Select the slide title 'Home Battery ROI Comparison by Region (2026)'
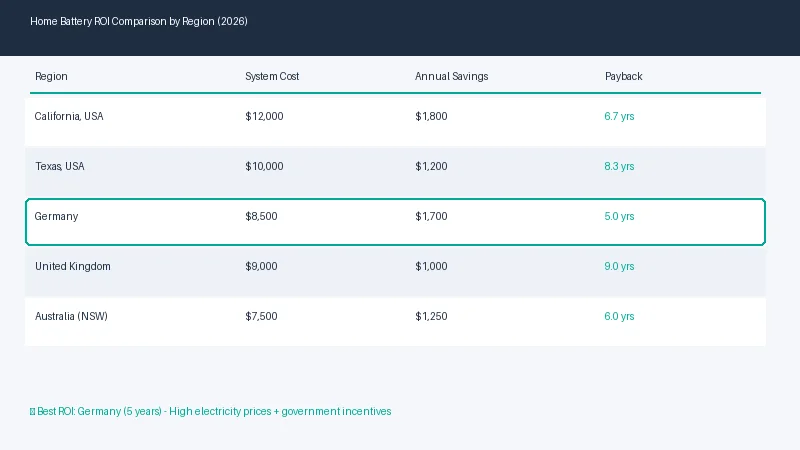 click(x=139, y=21)
